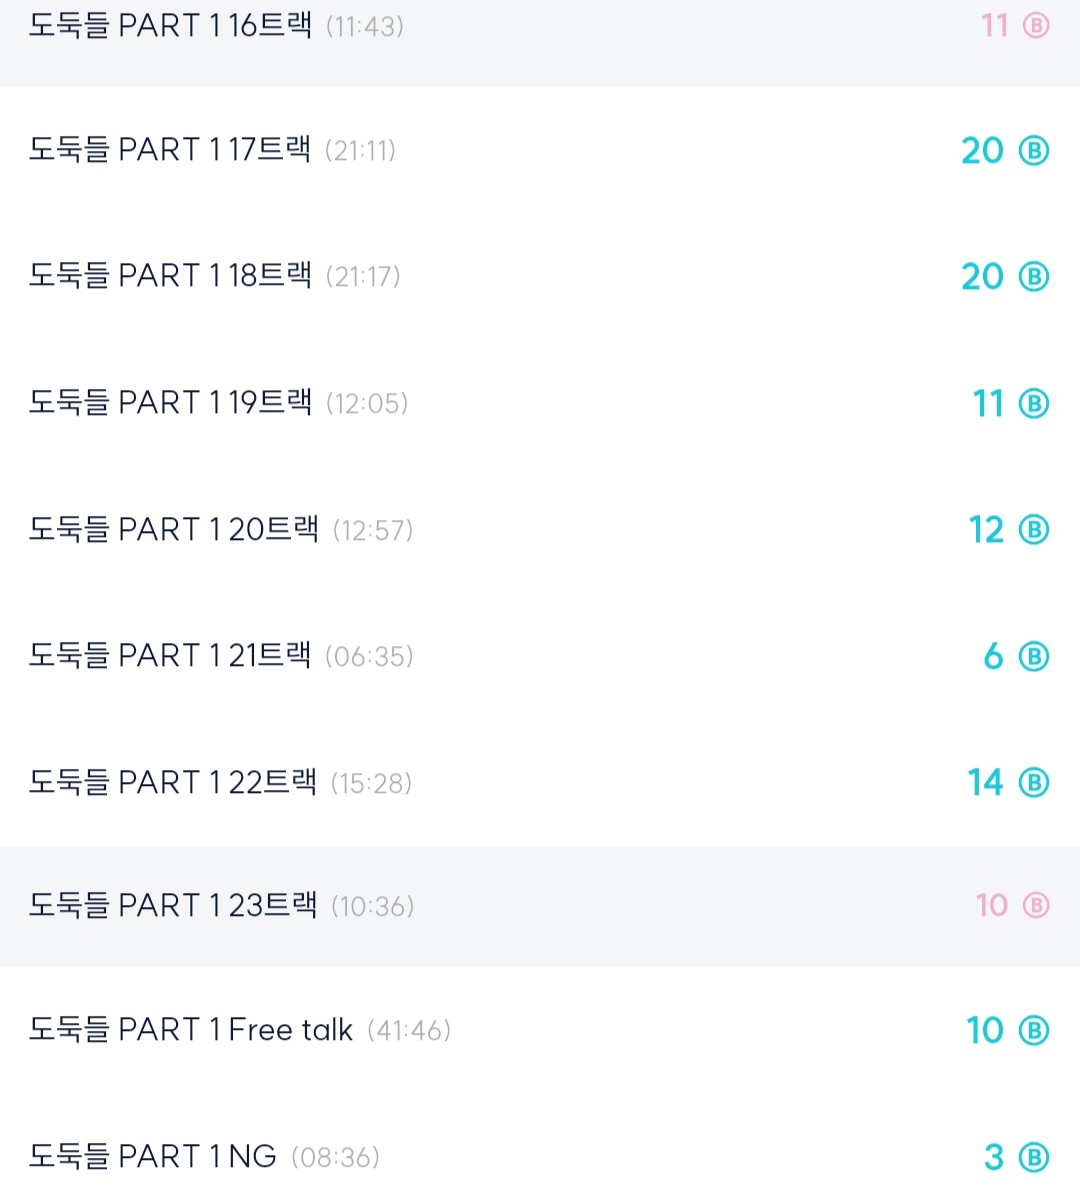
Task: Select 도둑들 PART 1 20트랙 track
Action: [173, 529]
